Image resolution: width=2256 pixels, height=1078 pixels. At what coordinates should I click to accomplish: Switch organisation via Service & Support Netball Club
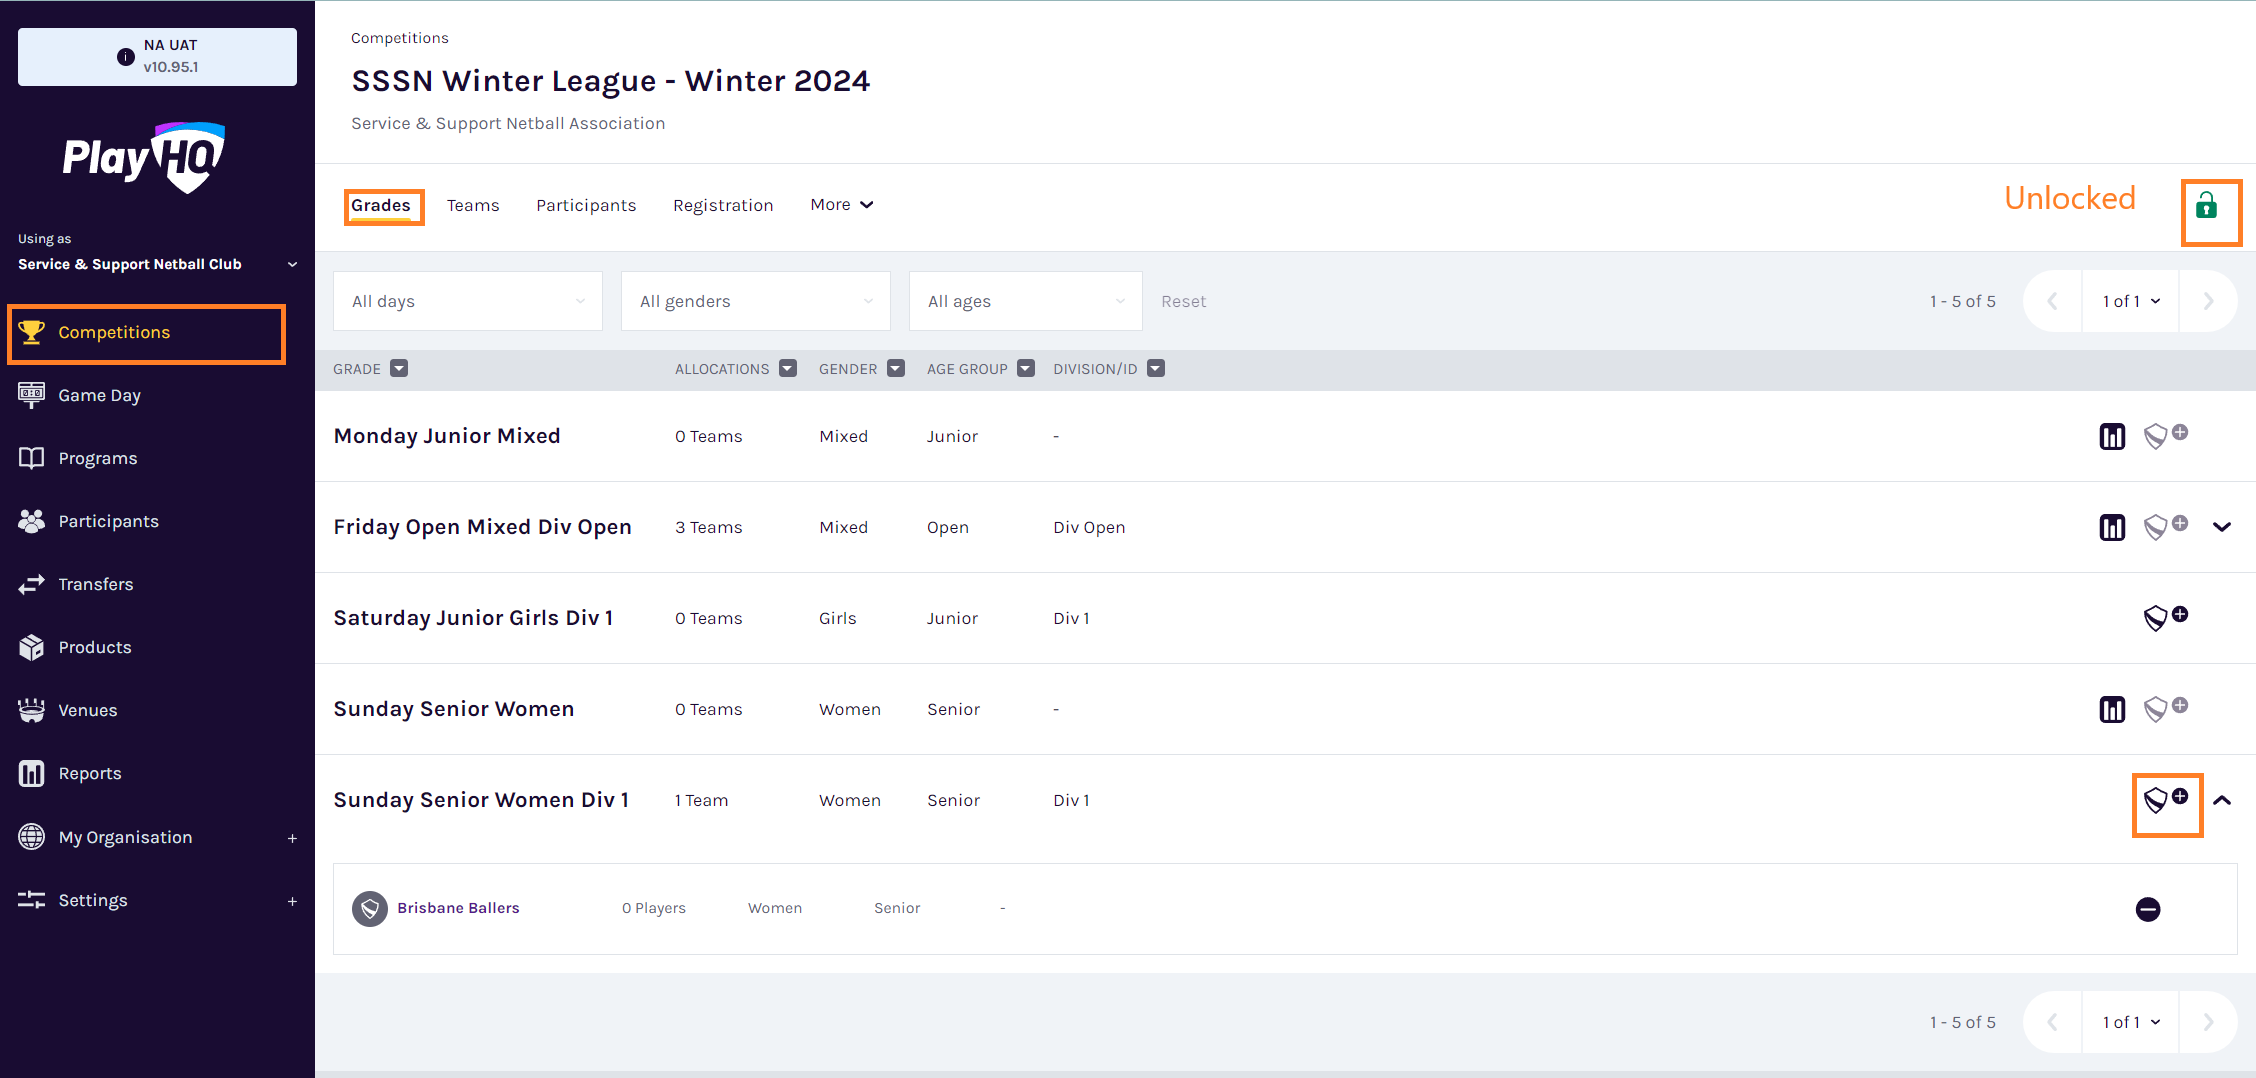[x=157, y=264]
